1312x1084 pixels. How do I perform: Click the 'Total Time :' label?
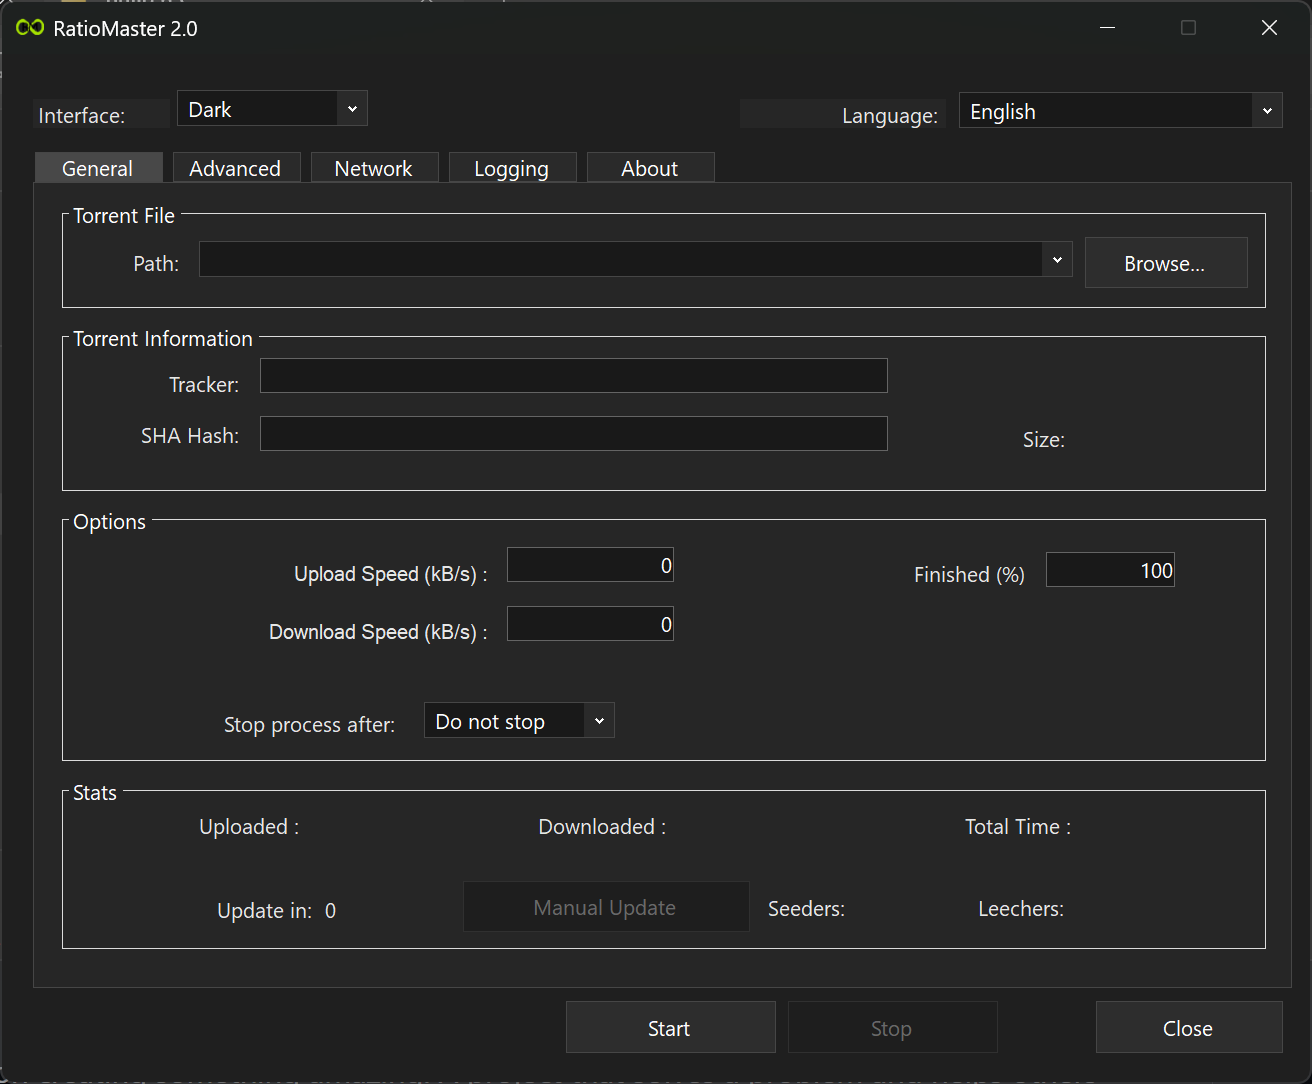pos(1018,827)
